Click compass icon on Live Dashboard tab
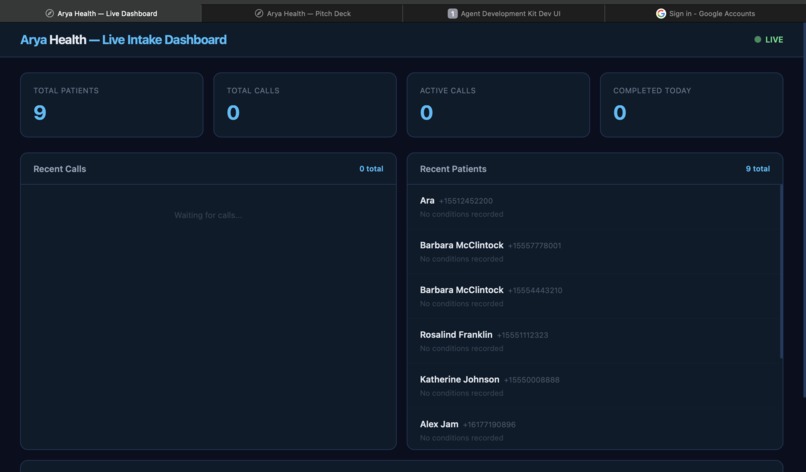 [x=49, y=13]
